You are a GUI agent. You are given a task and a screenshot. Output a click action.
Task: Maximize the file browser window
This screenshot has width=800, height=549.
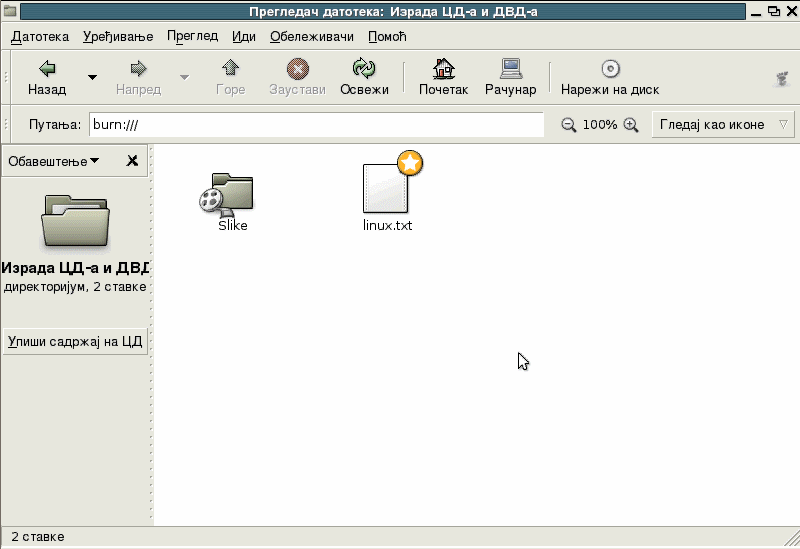tap(774, 11)
